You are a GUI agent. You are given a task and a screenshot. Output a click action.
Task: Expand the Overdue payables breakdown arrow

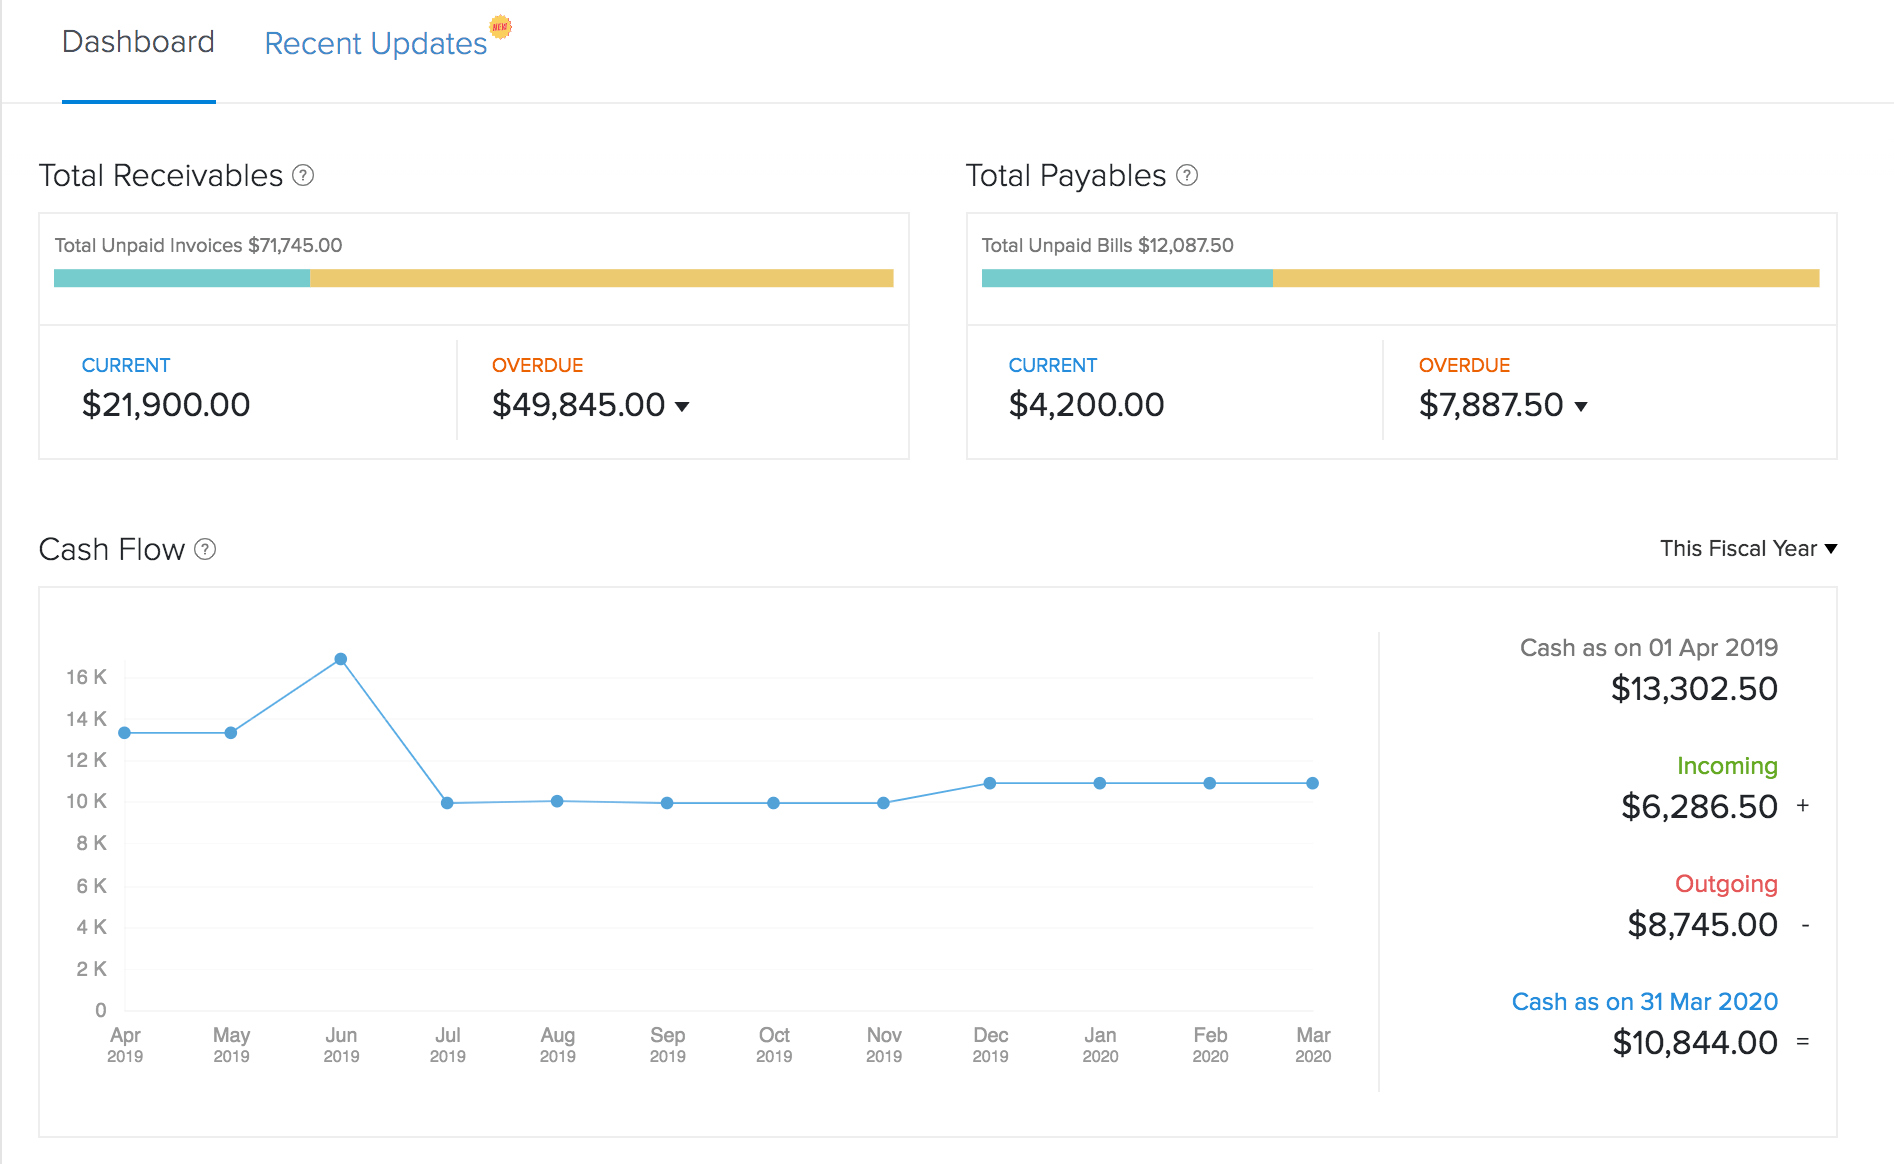(x=1581, y=407)
